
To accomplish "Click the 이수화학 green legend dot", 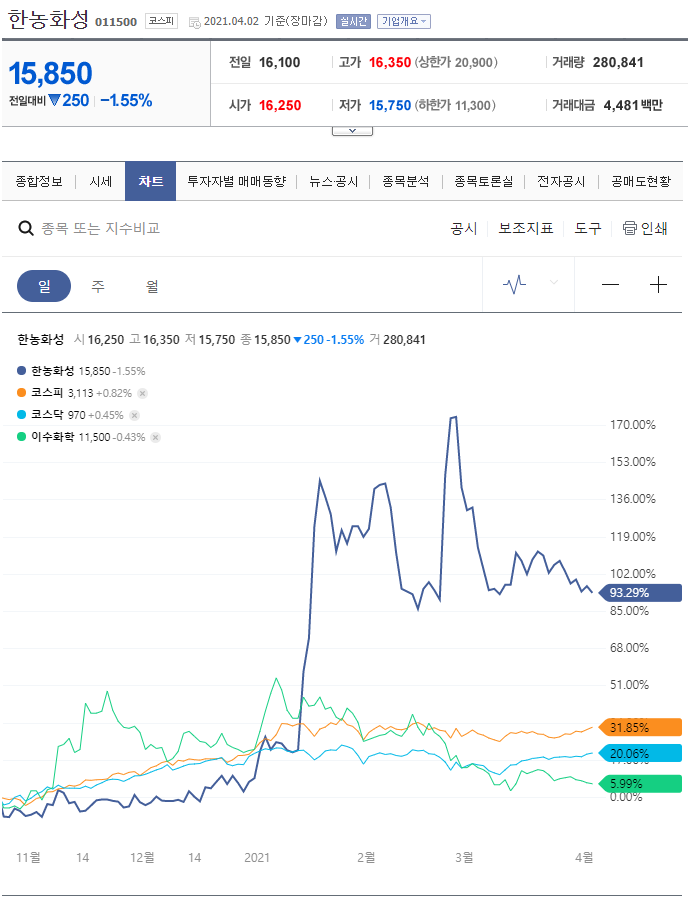I will click(22, 437).
